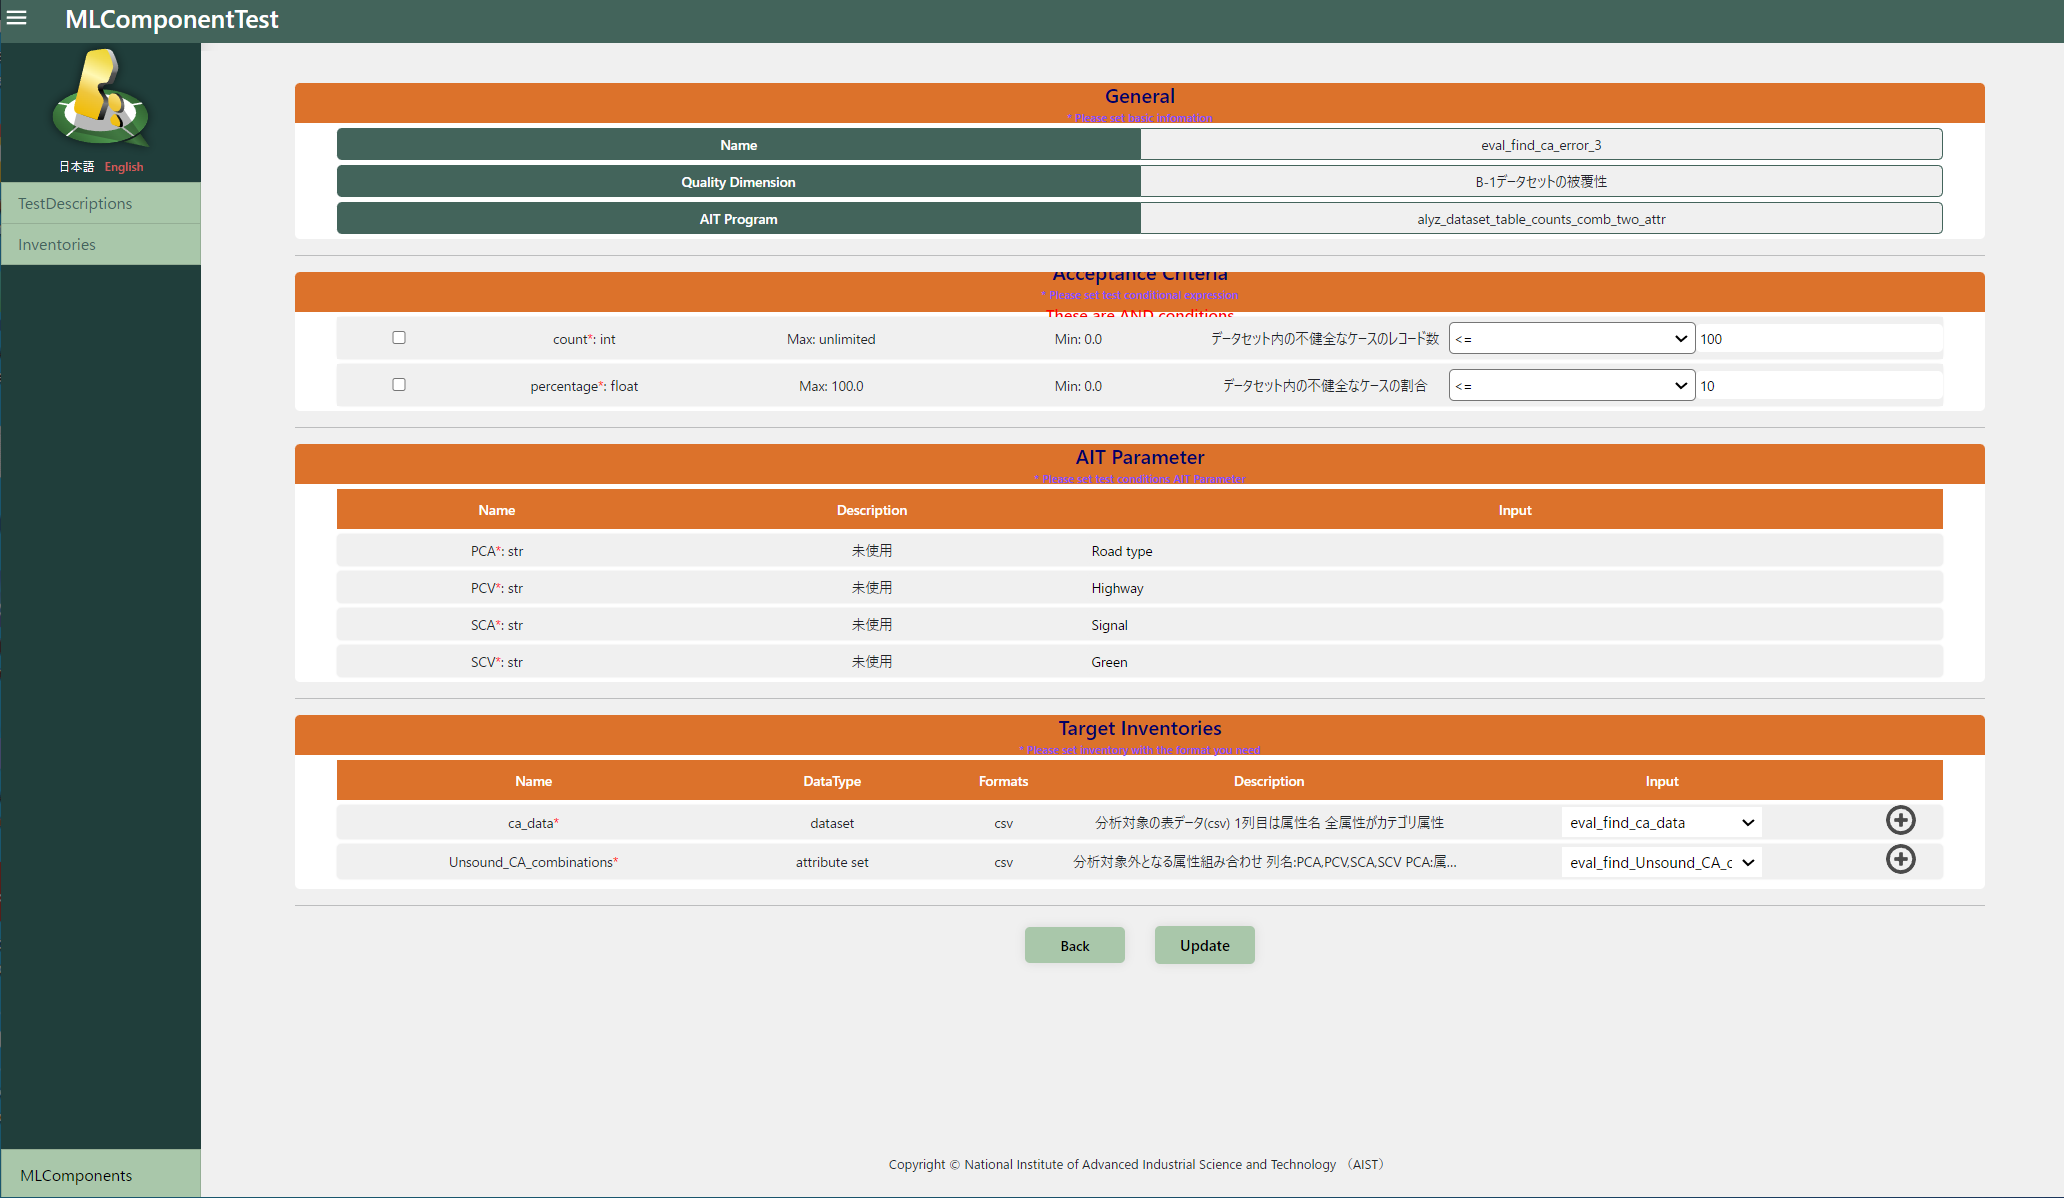Screen dimensions: 2064x1198
Task: Open TestDescriptions in sidebar
Action: (x=75, y=204)
